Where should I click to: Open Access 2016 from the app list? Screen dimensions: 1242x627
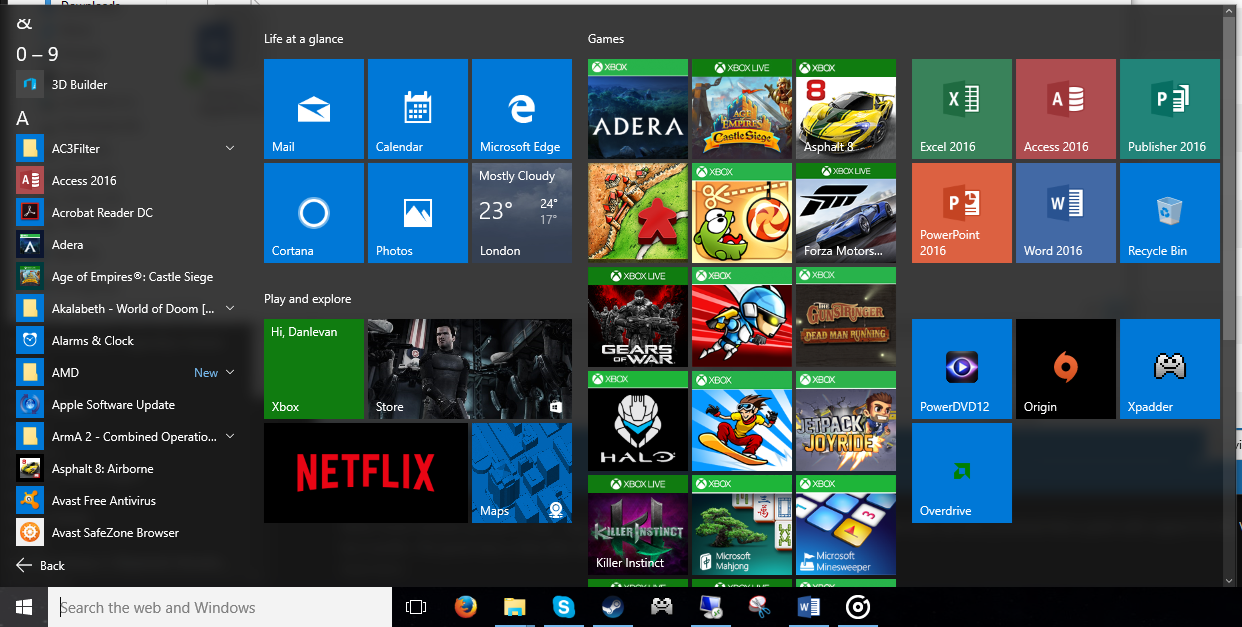(x=127, y=180)
